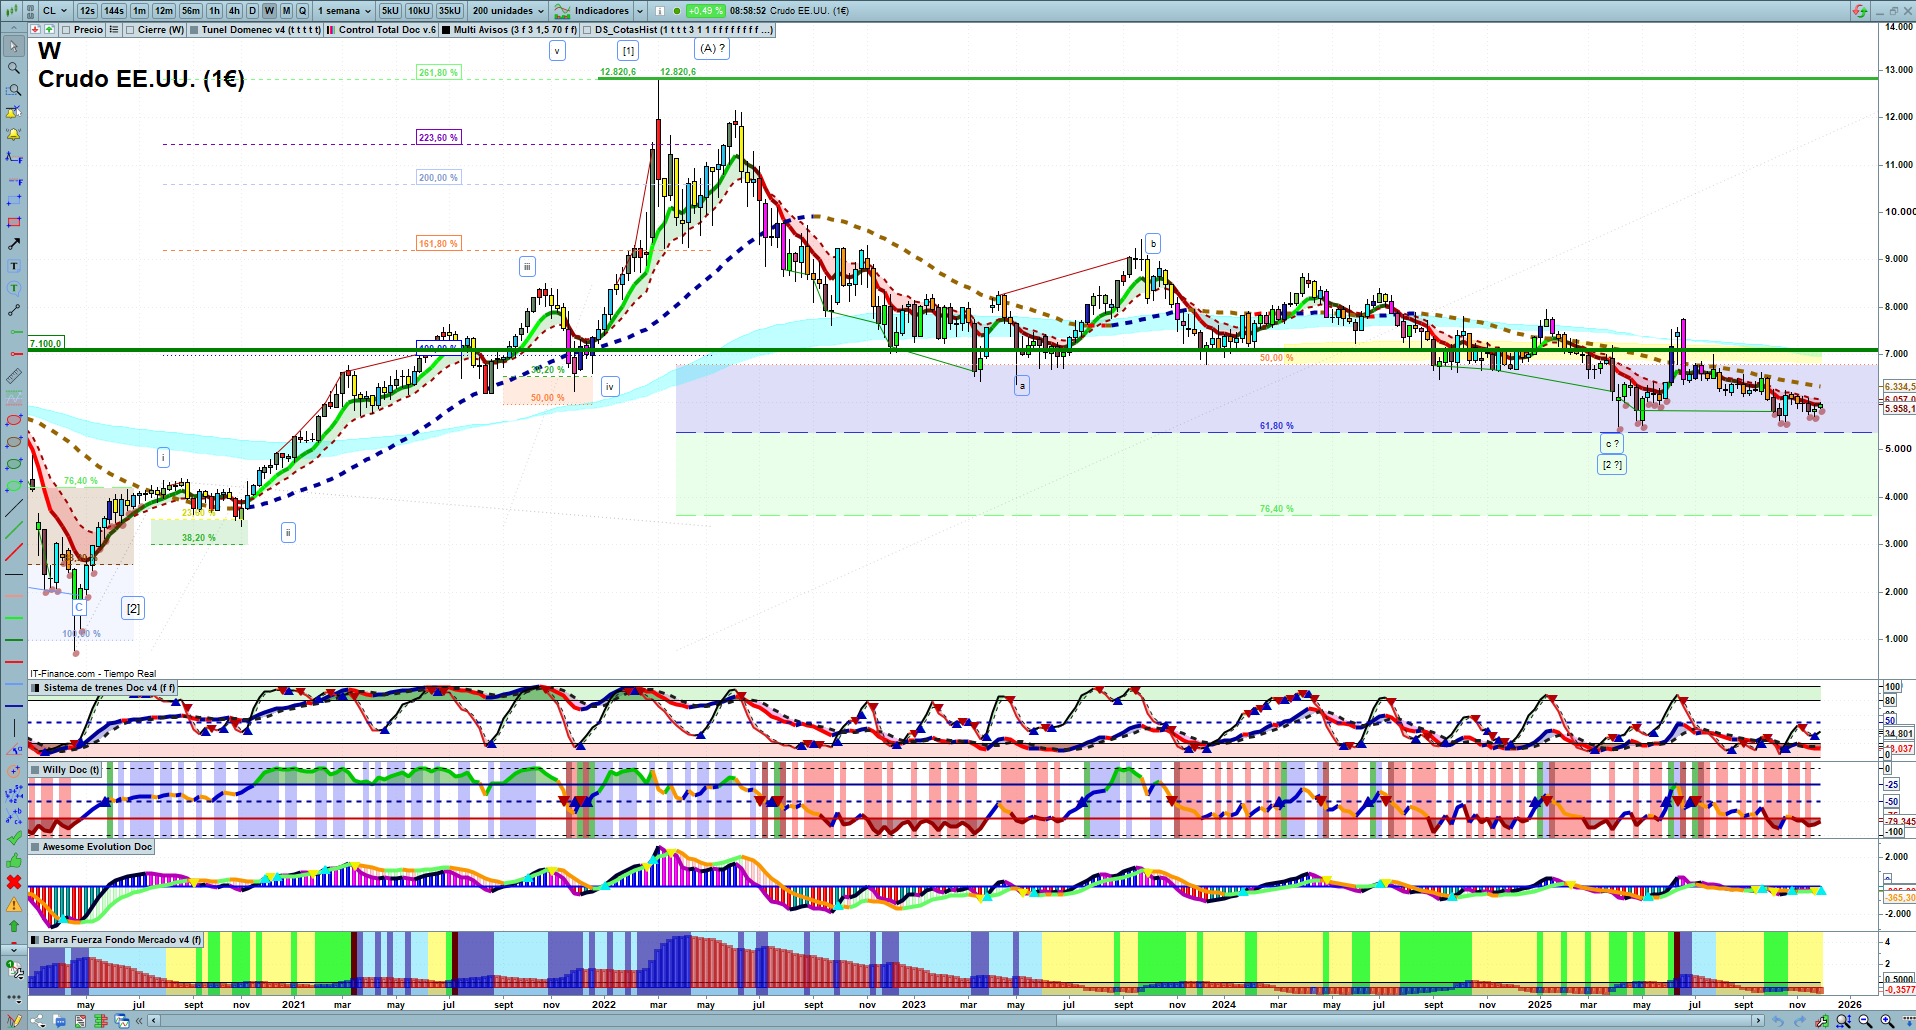Open the '1 semana' period dropdown
This screenshot has width=1916, height=1030.
[344, 11]
